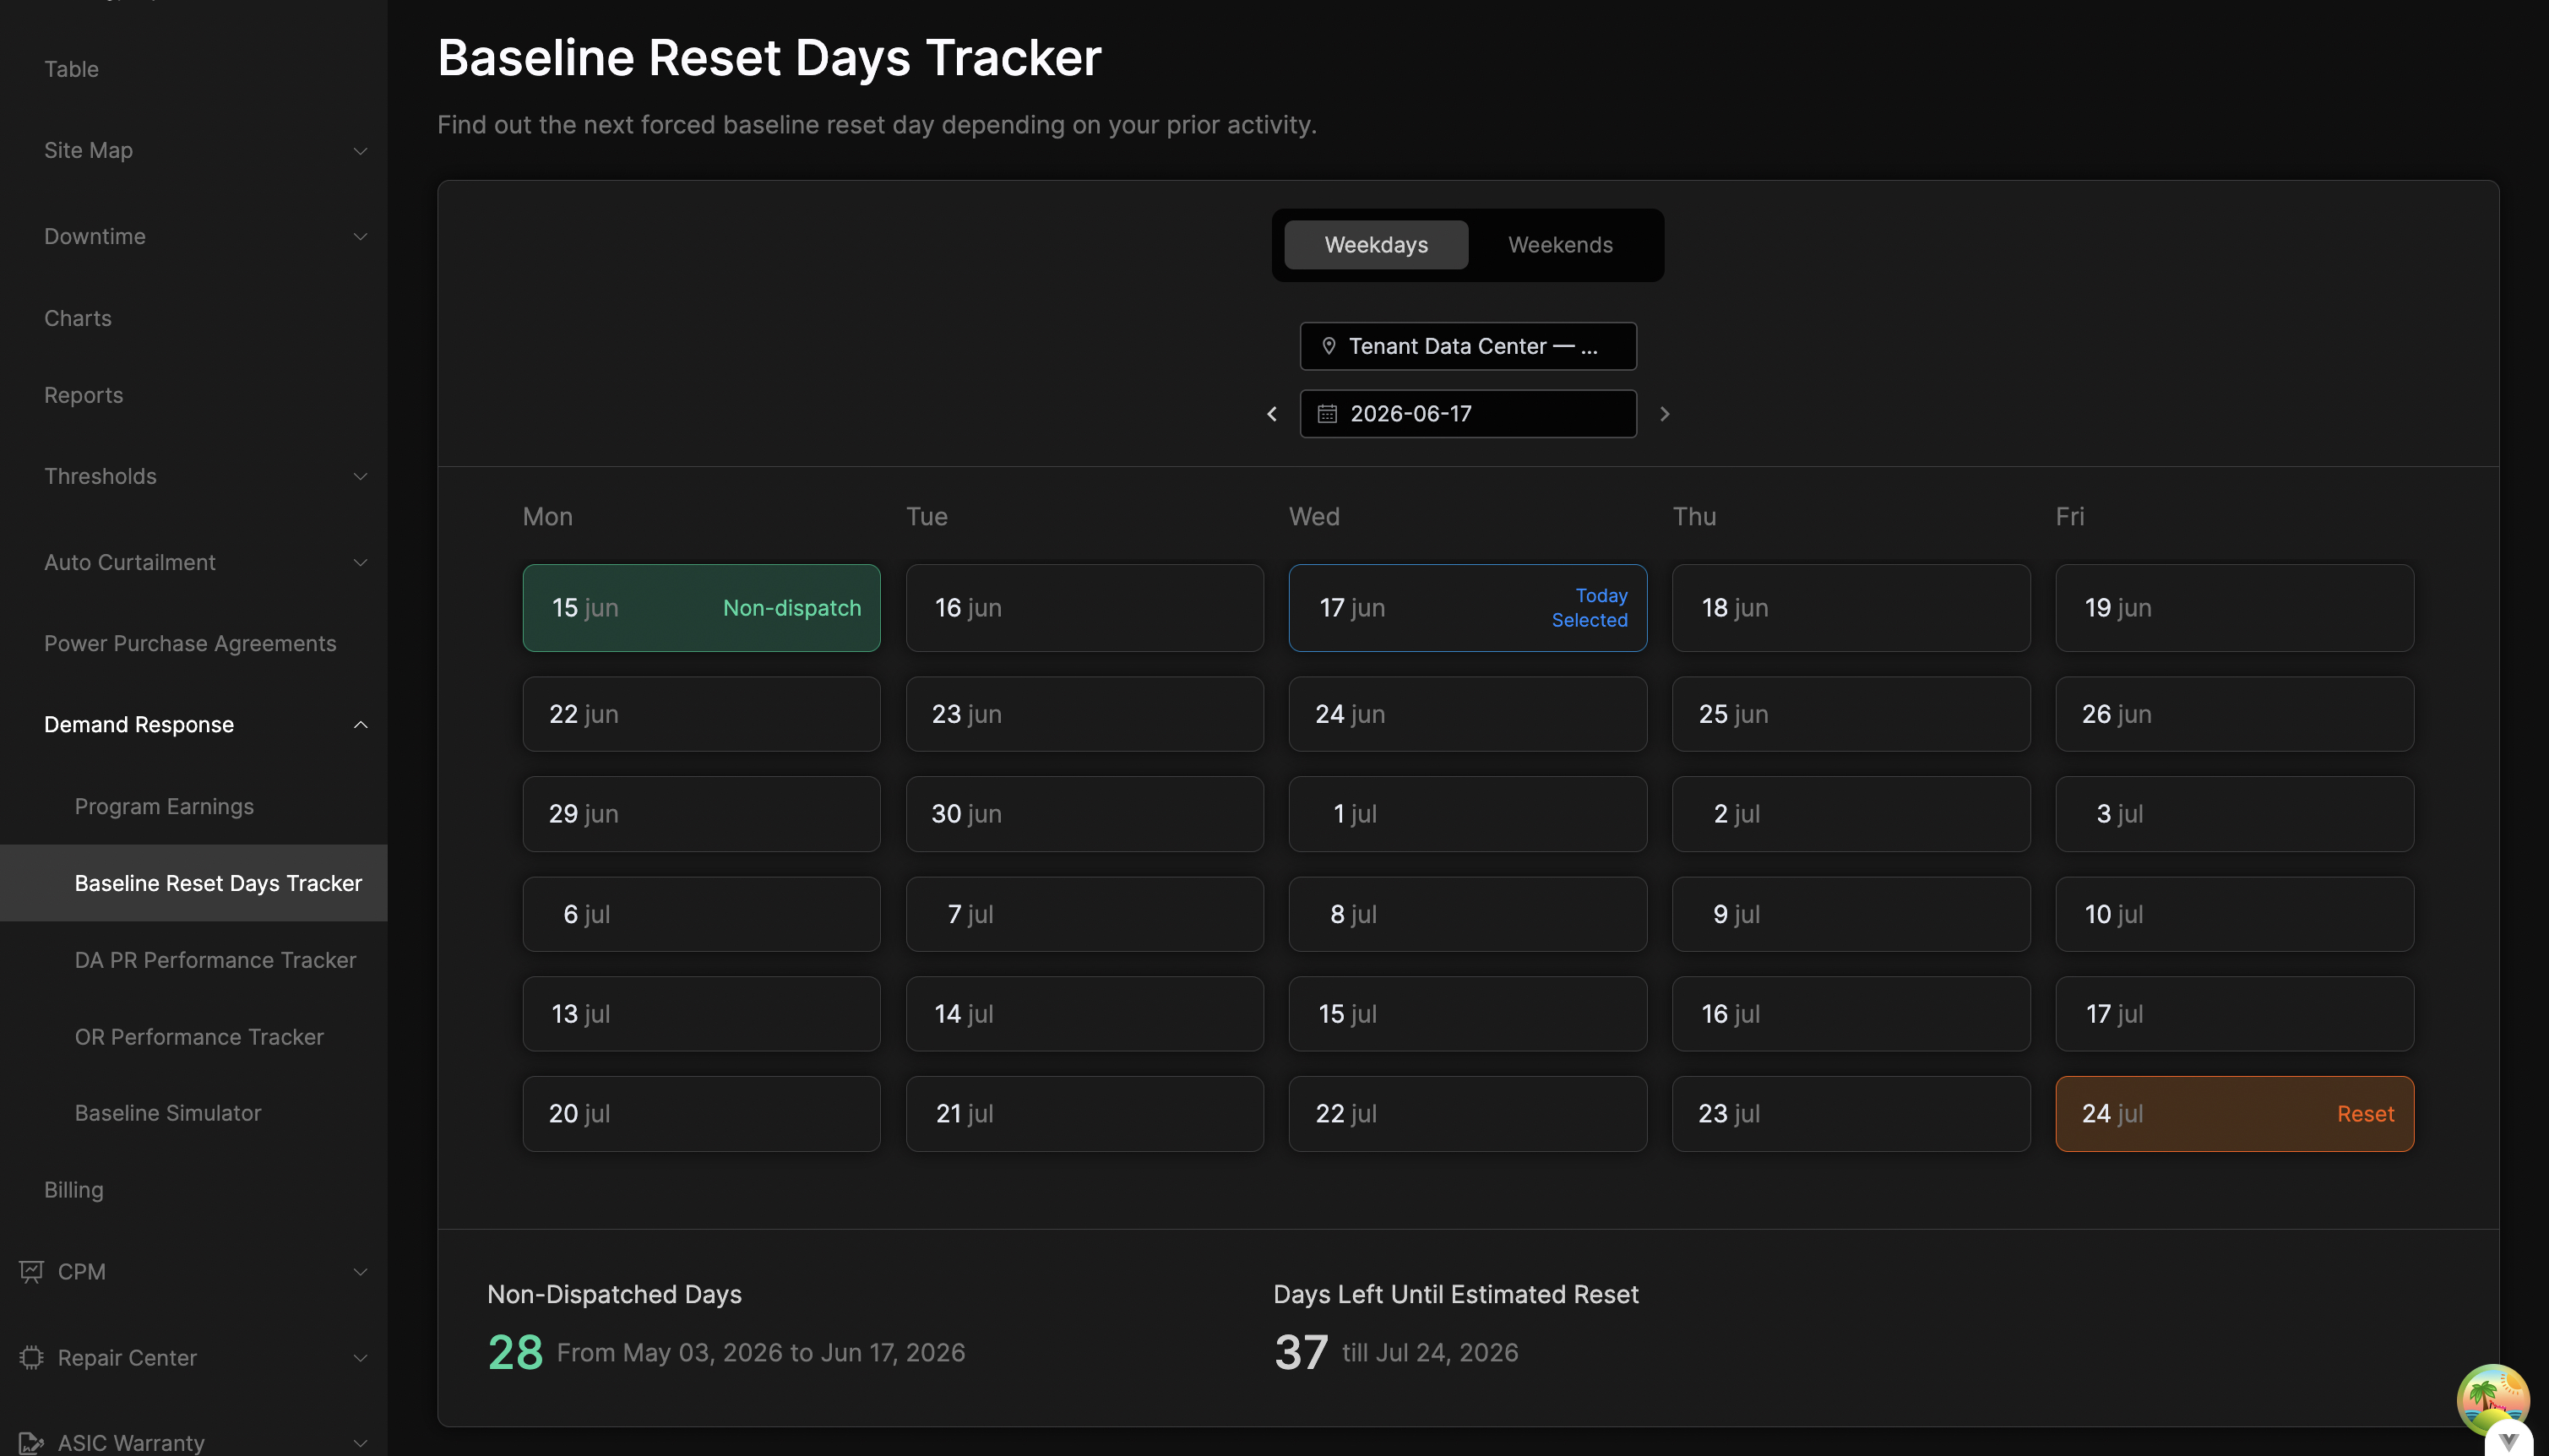Select the 22 jun day cell
The width and height of the screenshot is (2549, 1456).
point(701,714)
